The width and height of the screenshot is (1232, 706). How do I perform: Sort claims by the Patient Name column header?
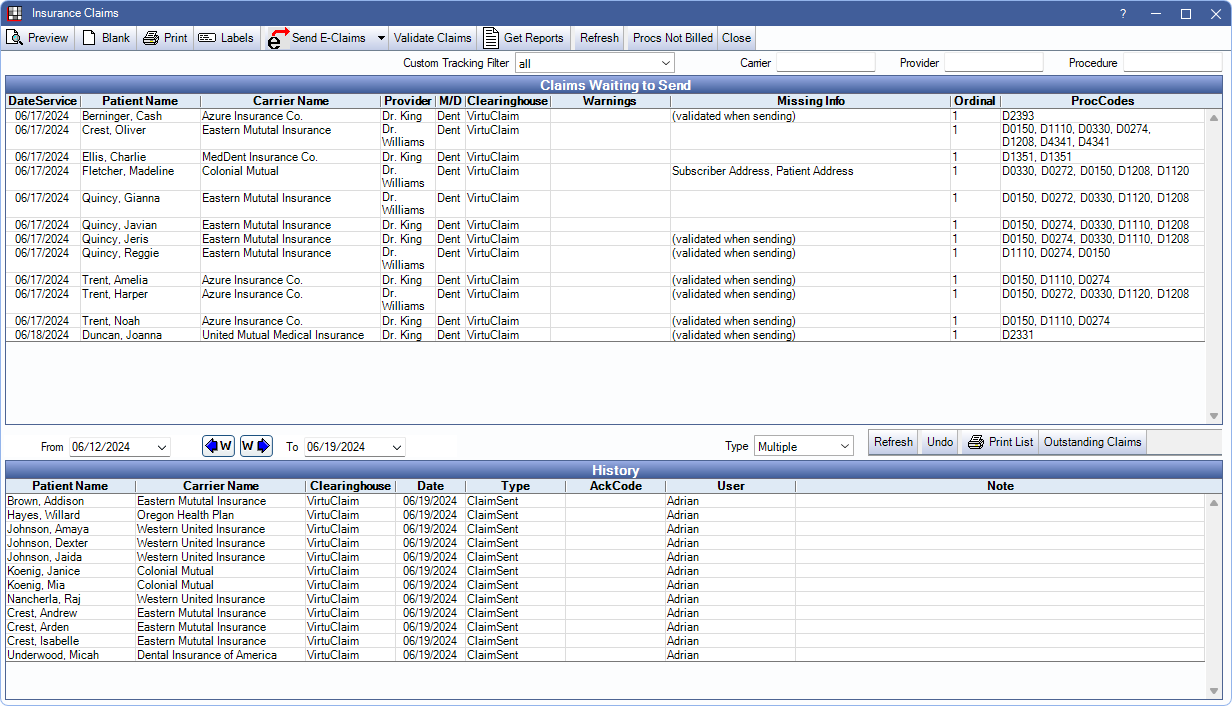140,101
